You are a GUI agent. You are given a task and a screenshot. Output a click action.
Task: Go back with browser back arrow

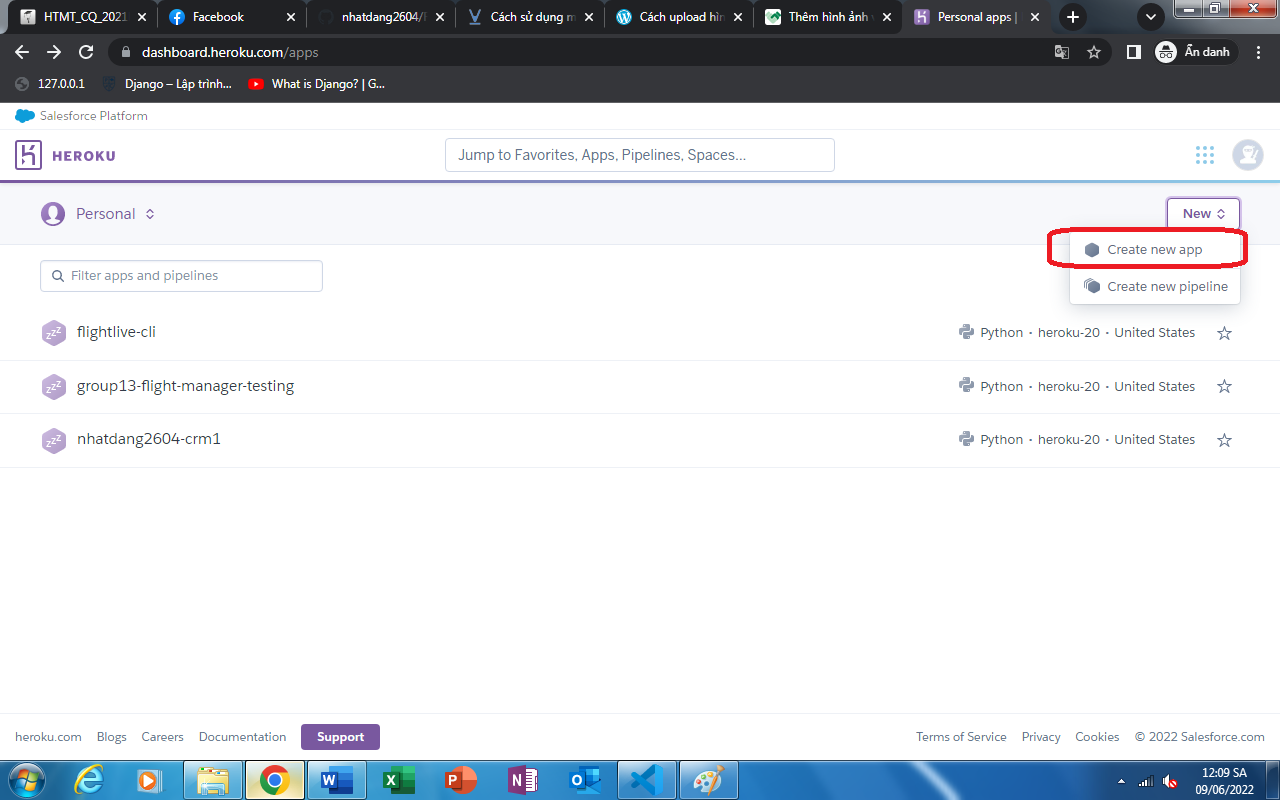pyautogui.click(x=22, y=52)
